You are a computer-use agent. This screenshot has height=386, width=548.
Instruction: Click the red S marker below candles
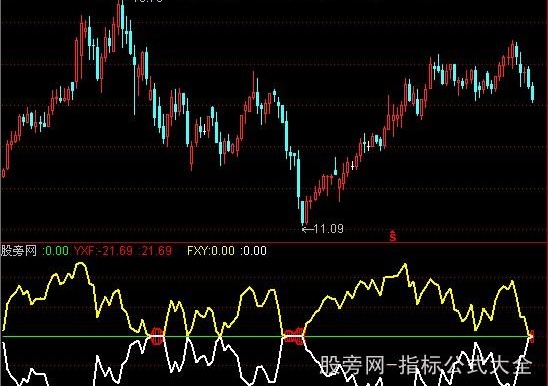[x=393, y=236]
